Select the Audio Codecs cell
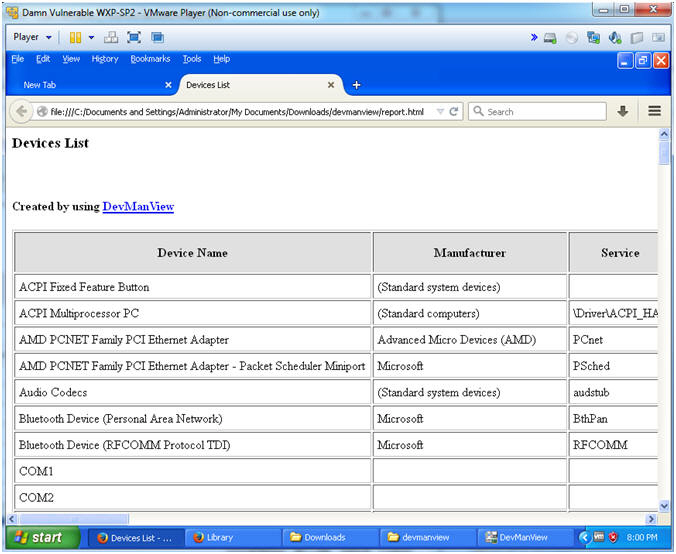 tap(192, 392)
